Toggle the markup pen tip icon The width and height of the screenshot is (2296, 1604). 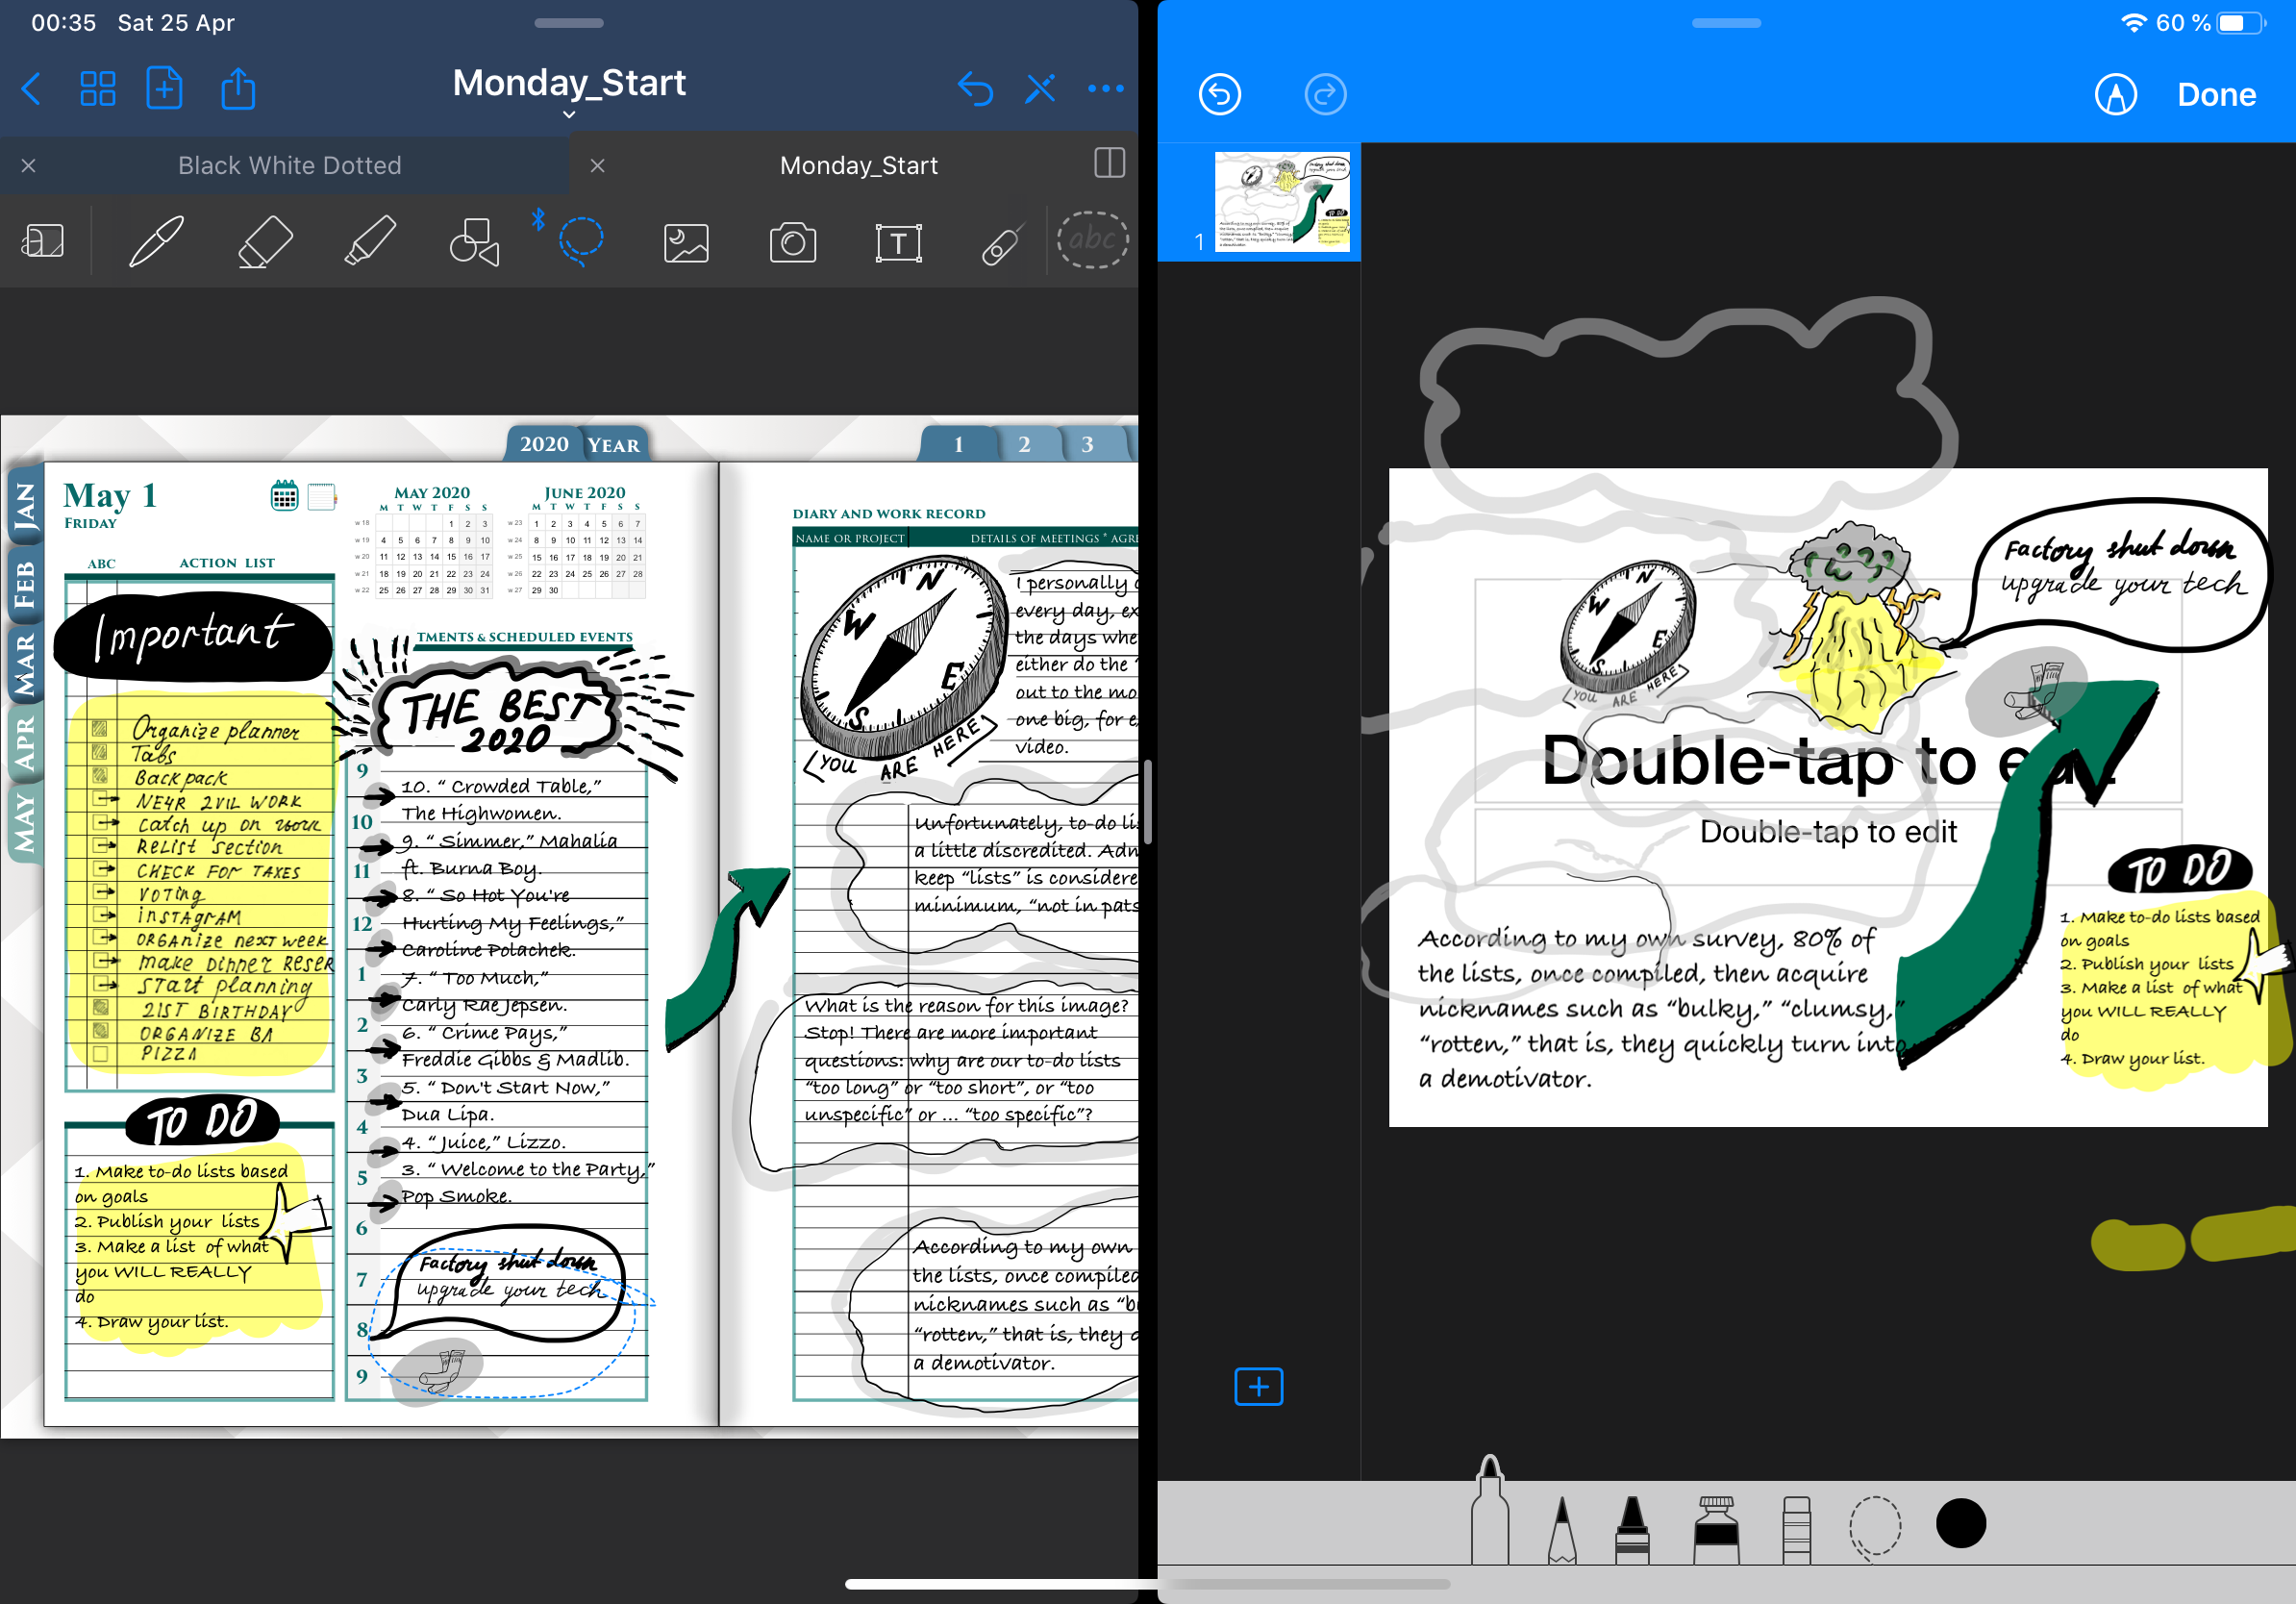click(2115, 95)
